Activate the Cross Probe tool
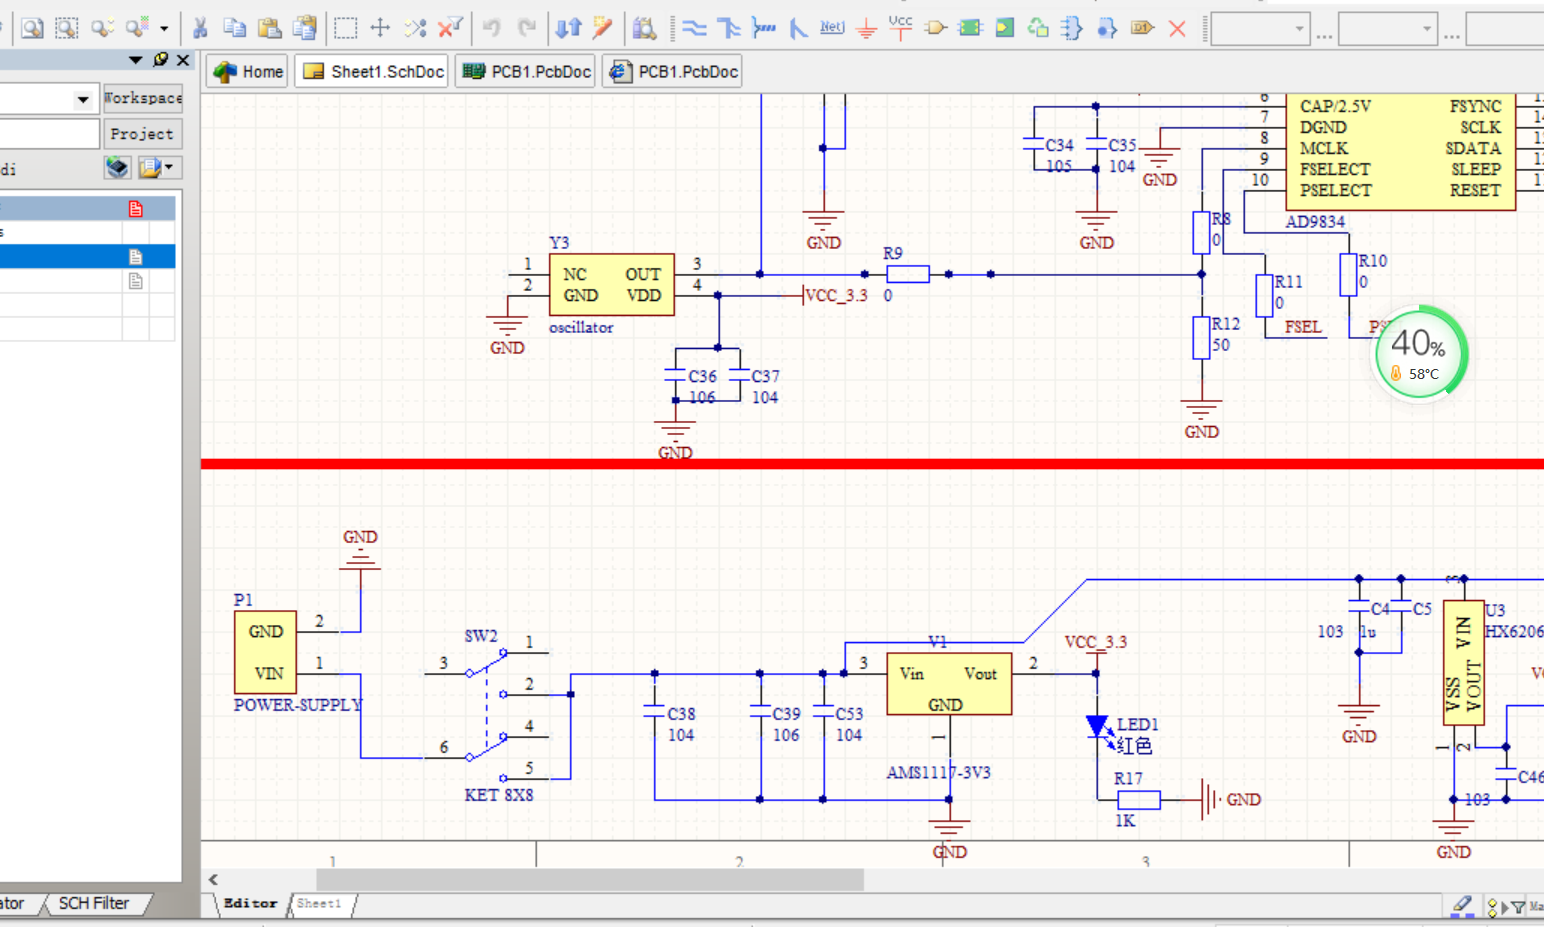 (x=602, y=28)
